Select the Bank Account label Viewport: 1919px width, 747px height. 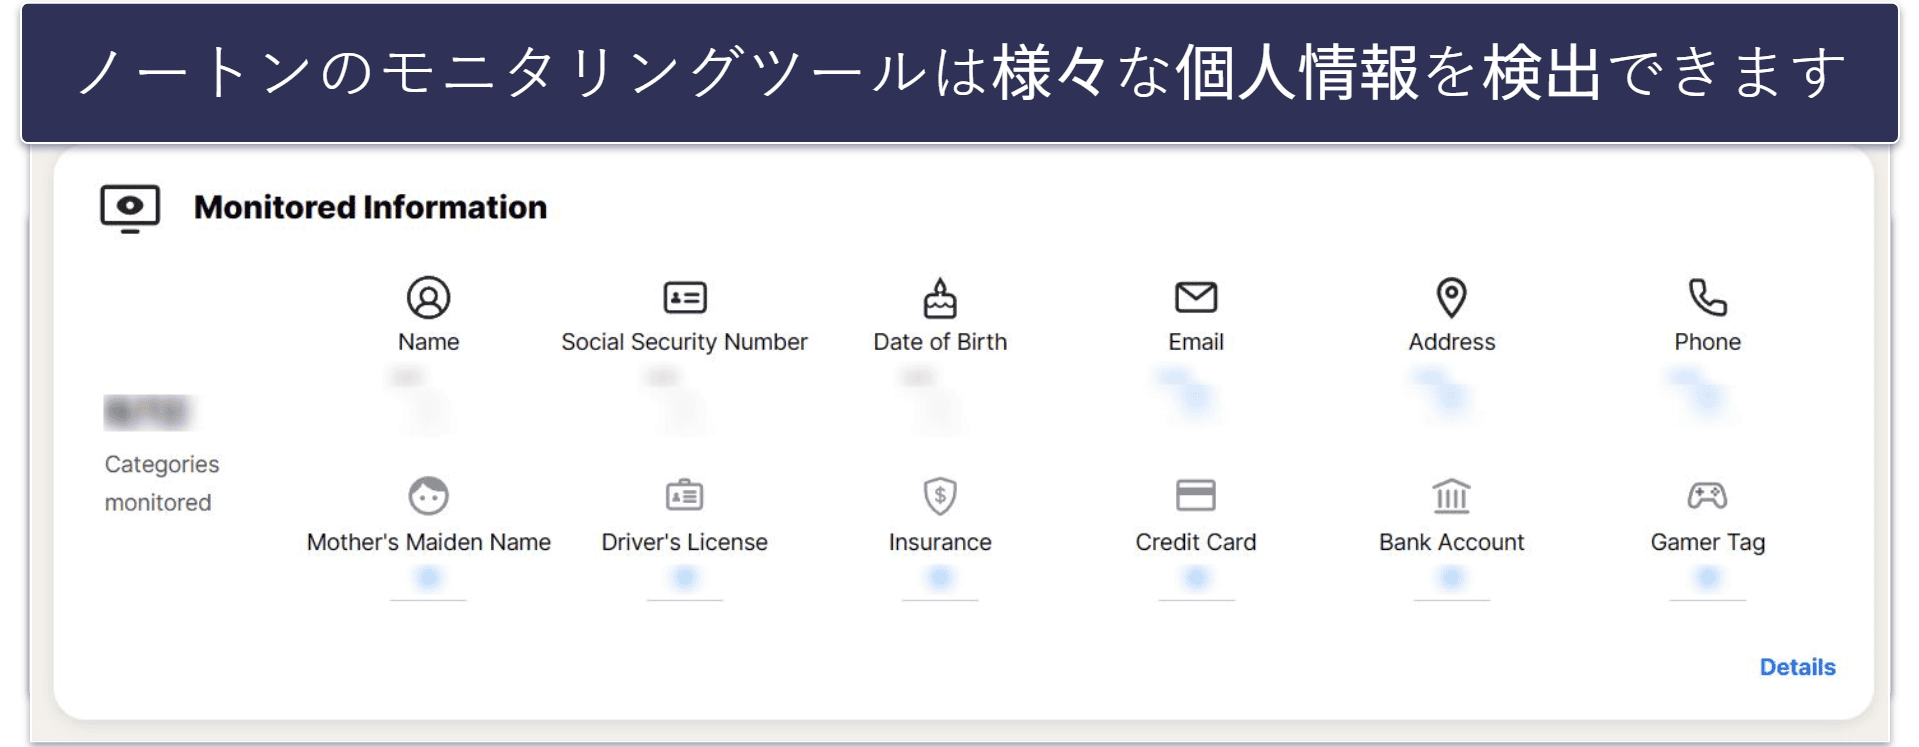tap(1452, 542)
